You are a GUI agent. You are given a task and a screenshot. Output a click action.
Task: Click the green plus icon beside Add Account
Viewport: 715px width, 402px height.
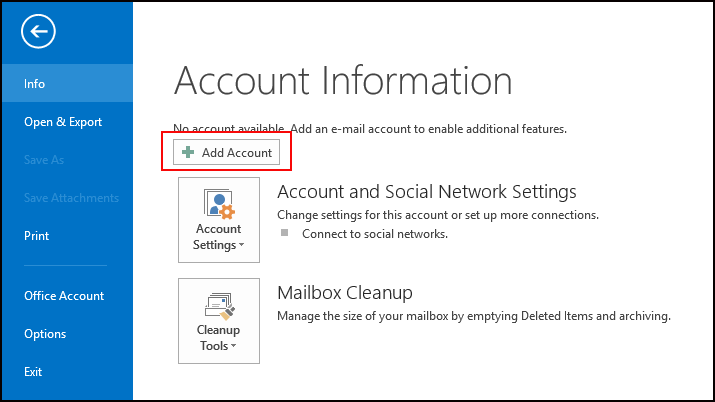tap(188, 152)
